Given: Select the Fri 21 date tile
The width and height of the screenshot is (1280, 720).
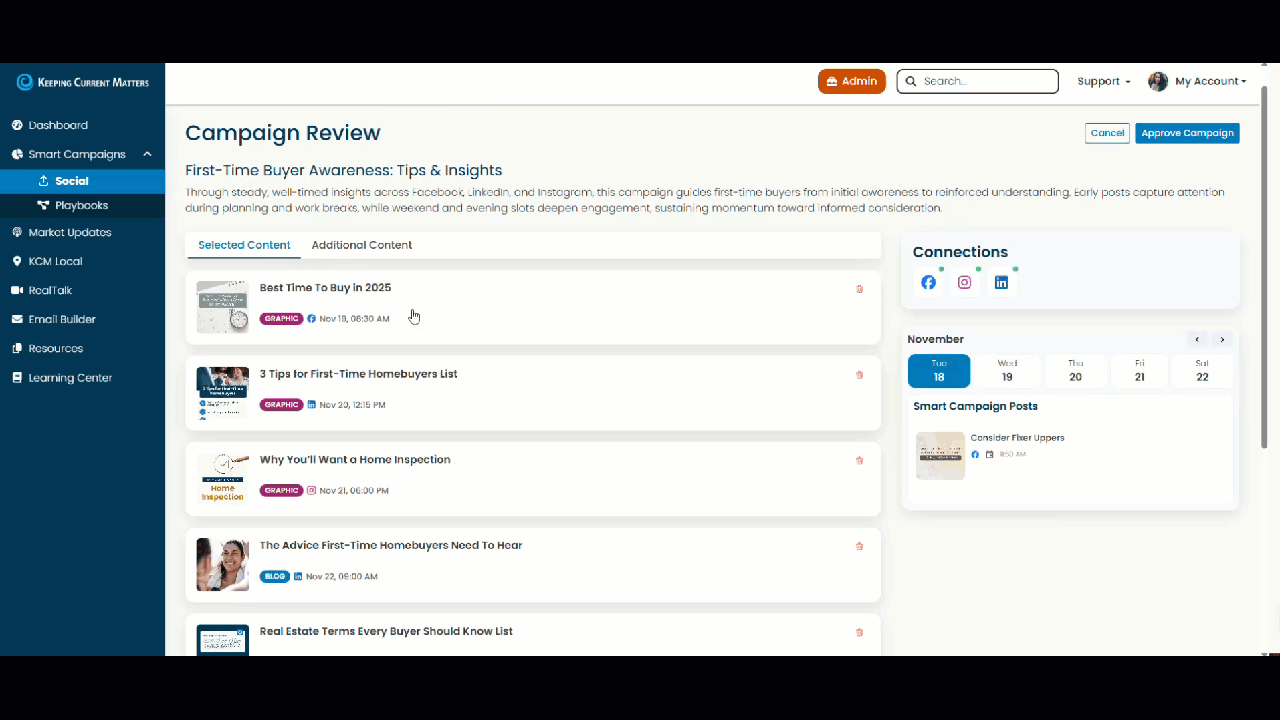Looking at the screenshot, I should point(1139,370).
